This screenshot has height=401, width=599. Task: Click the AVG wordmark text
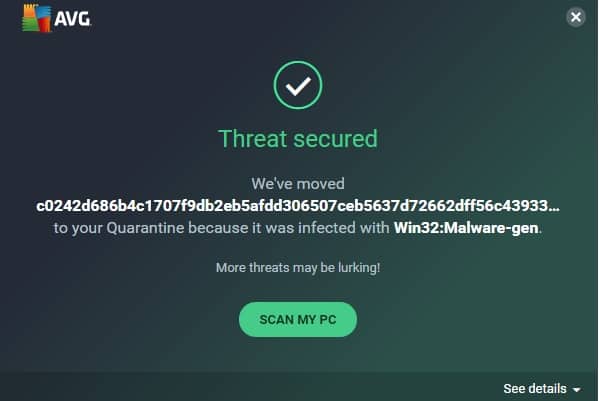pyautogui.click(x=72, y=19)
